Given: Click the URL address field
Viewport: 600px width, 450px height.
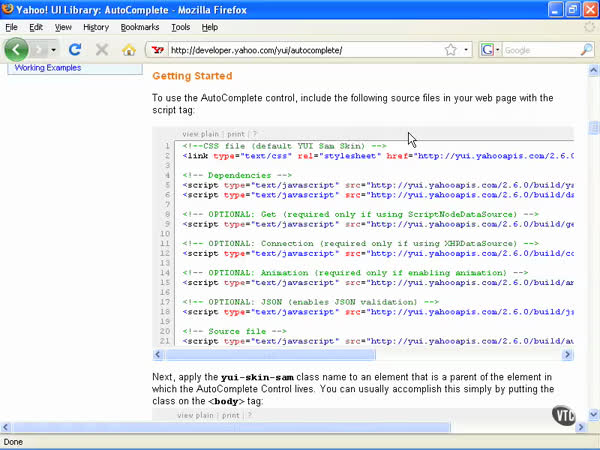Looking at the screenshot, I should 300,49.
